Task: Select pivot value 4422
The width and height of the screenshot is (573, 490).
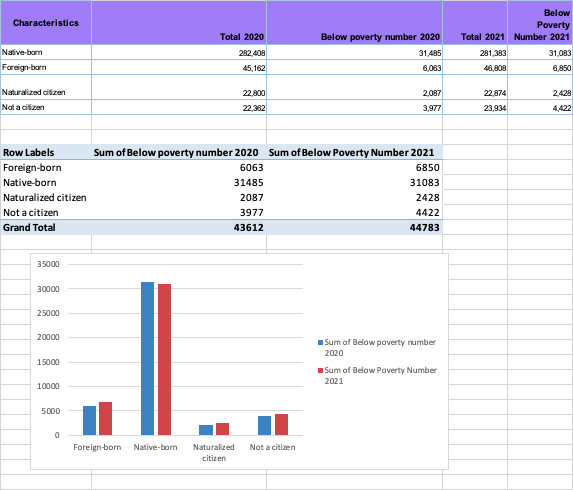Action: coord(354,212)
